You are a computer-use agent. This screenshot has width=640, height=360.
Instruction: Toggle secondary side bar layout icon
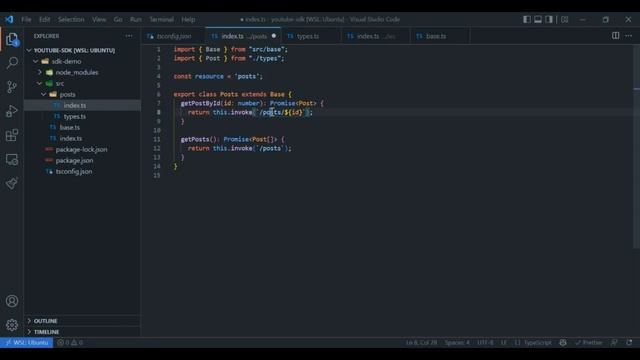click(x=549, y=19)
